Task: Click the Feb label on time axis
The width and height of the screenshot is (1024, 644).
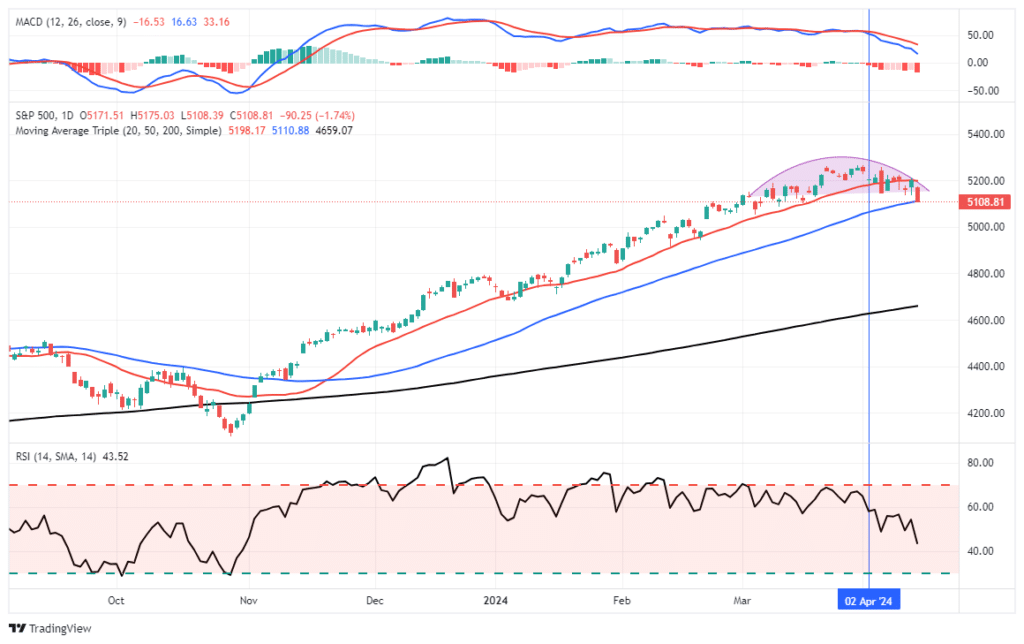Action: pyautogui.click(x=622, y=600)
